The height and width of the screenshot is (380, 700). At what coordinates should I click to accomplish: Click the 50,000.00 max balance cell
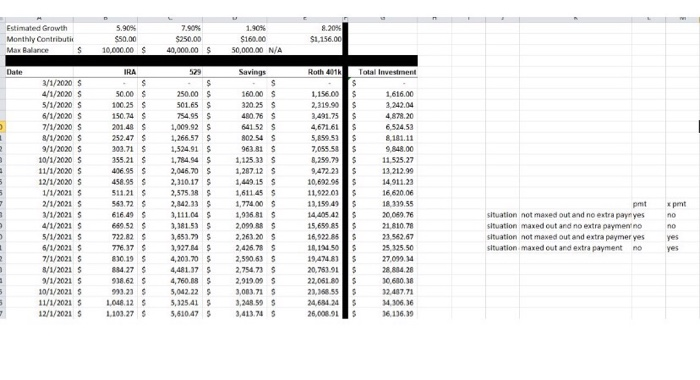234,50
